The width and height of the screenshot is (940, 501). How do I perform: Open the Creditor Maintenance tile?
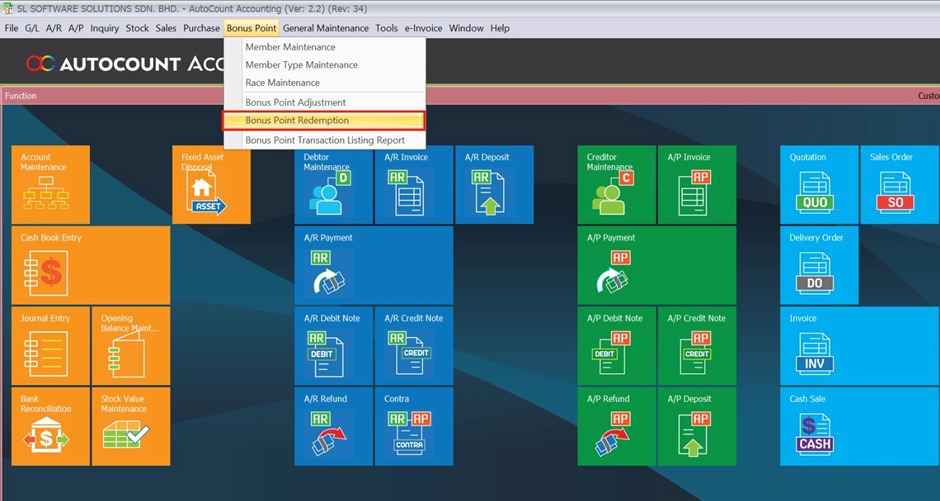[x=616, y=185]
